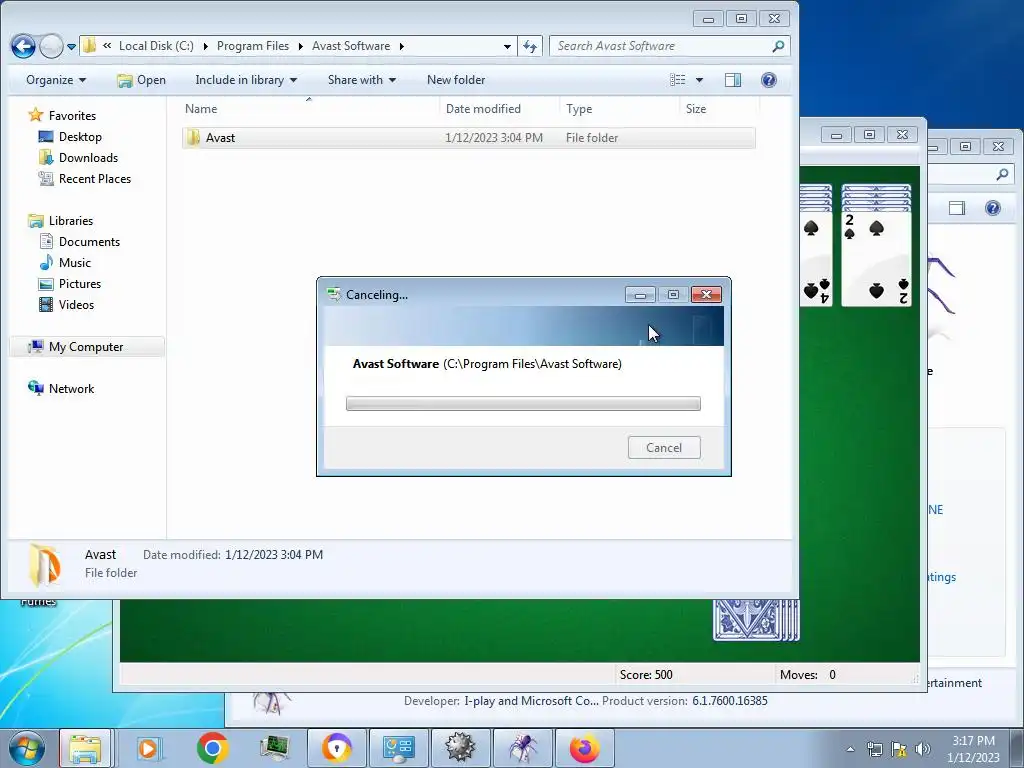The height and width of the screenshot is (768, 1024).
Task: Sort by Date modified column header
Action: pyautogui.click(x=499, y=108)
